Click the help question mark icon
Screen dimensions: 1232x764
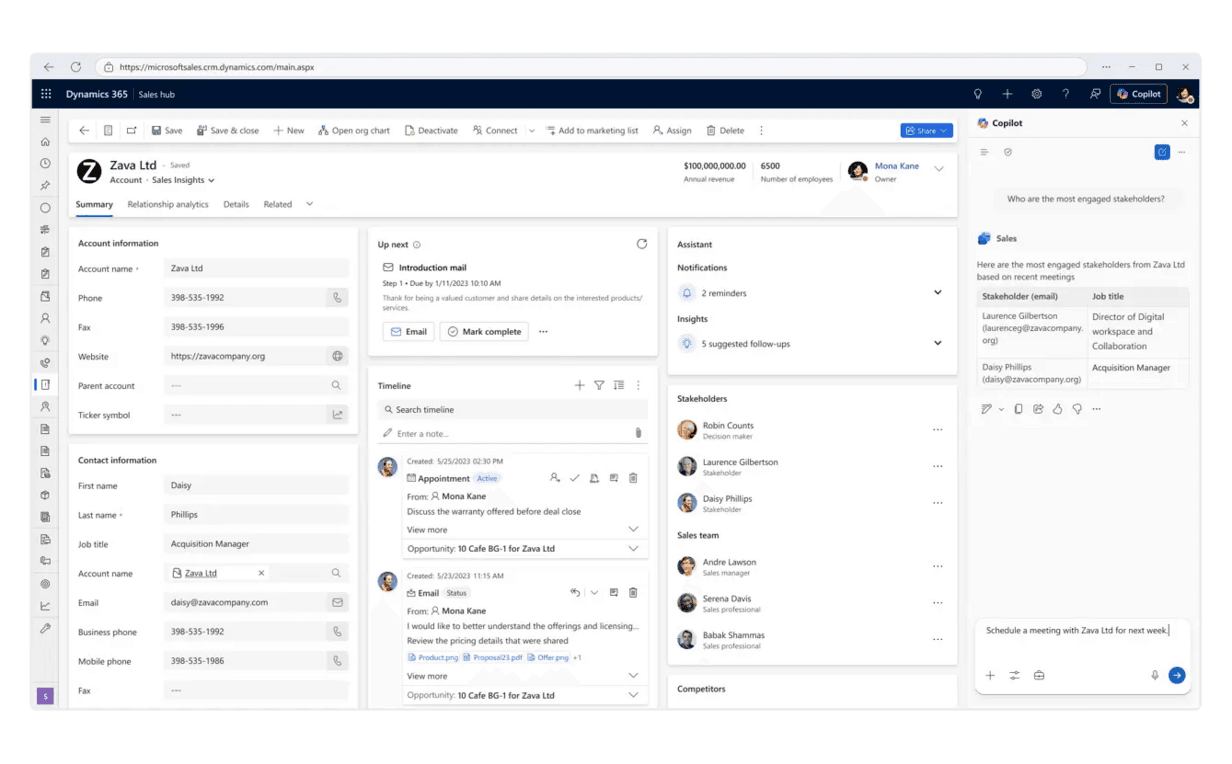(1065, 94)
